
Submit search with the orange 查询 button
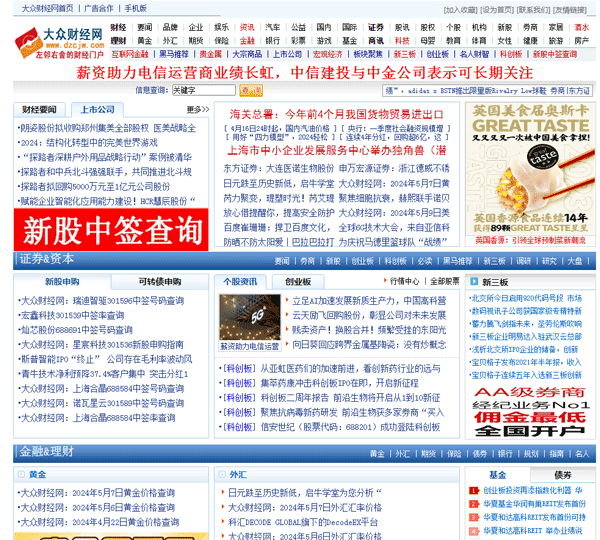pyautogui.click(x=251, y=90)
